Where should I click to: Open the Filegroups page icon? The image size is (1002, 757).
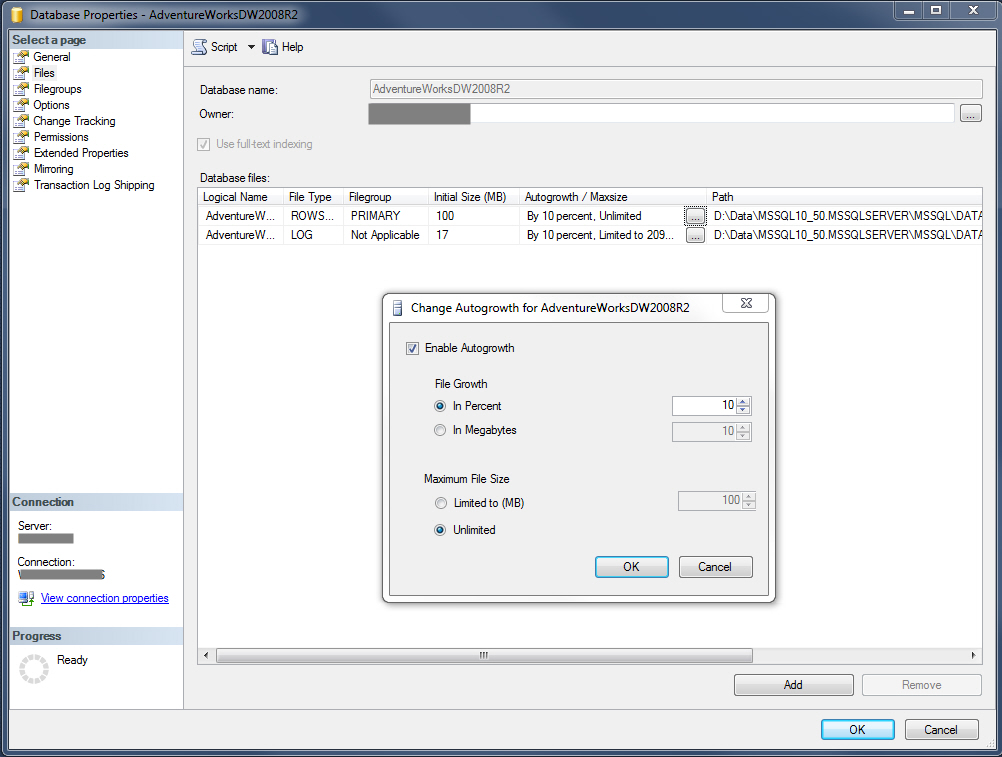point(20,88)
